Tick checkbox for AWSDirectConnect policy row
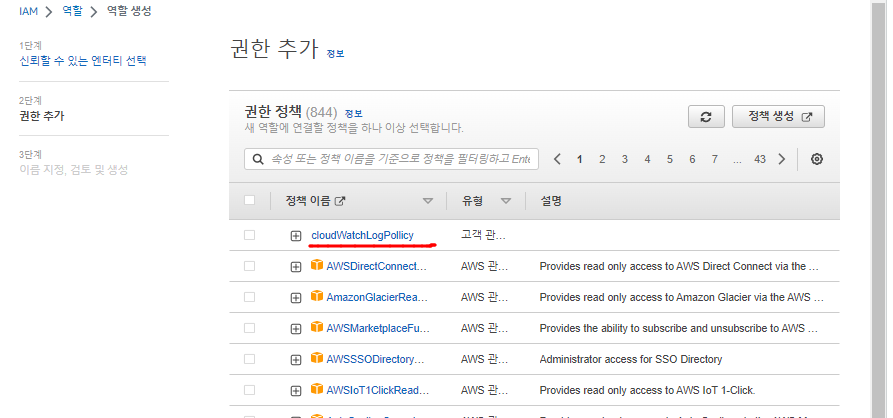This screenshot has height=418, width=893. click(249, 266)
